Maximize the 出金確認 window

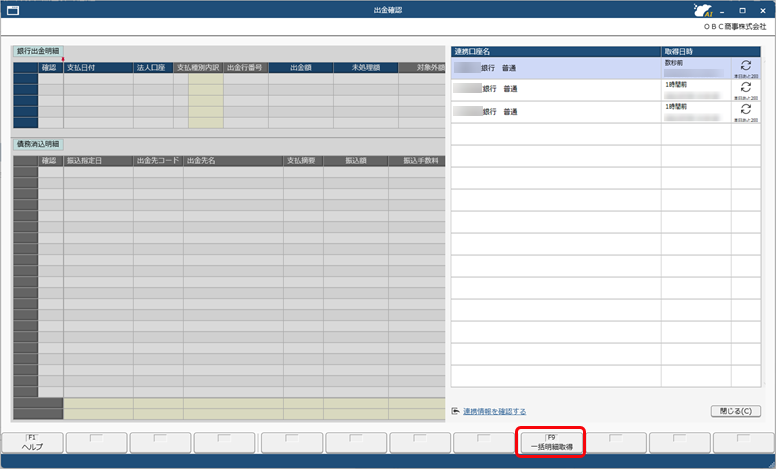click(741, 10)
